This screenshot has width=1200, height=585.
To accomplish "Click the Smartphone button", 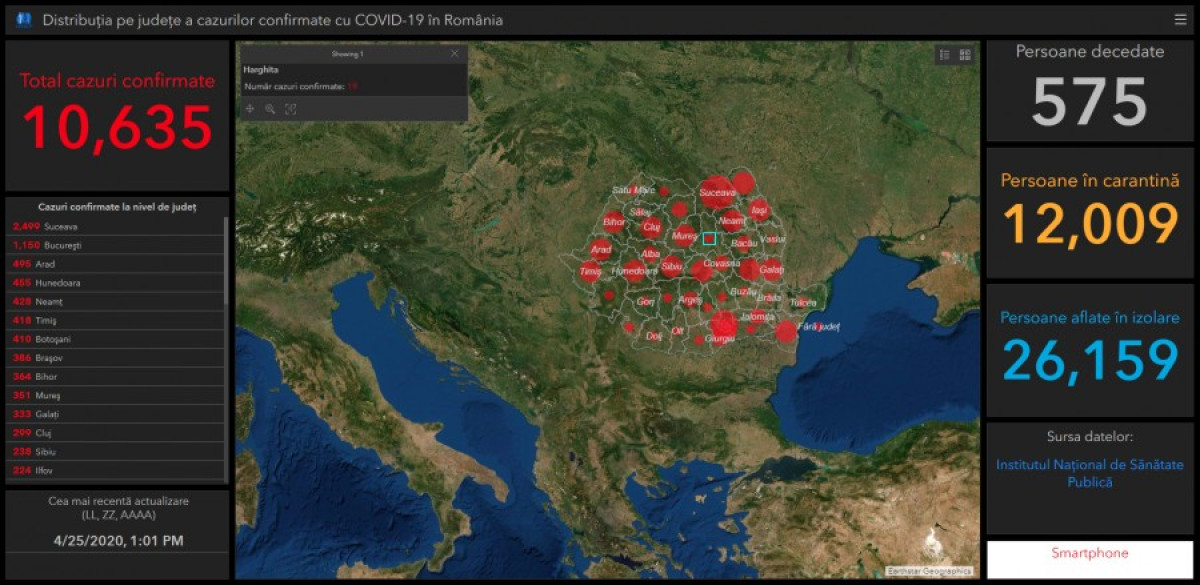I will [x=1090, y=554].
